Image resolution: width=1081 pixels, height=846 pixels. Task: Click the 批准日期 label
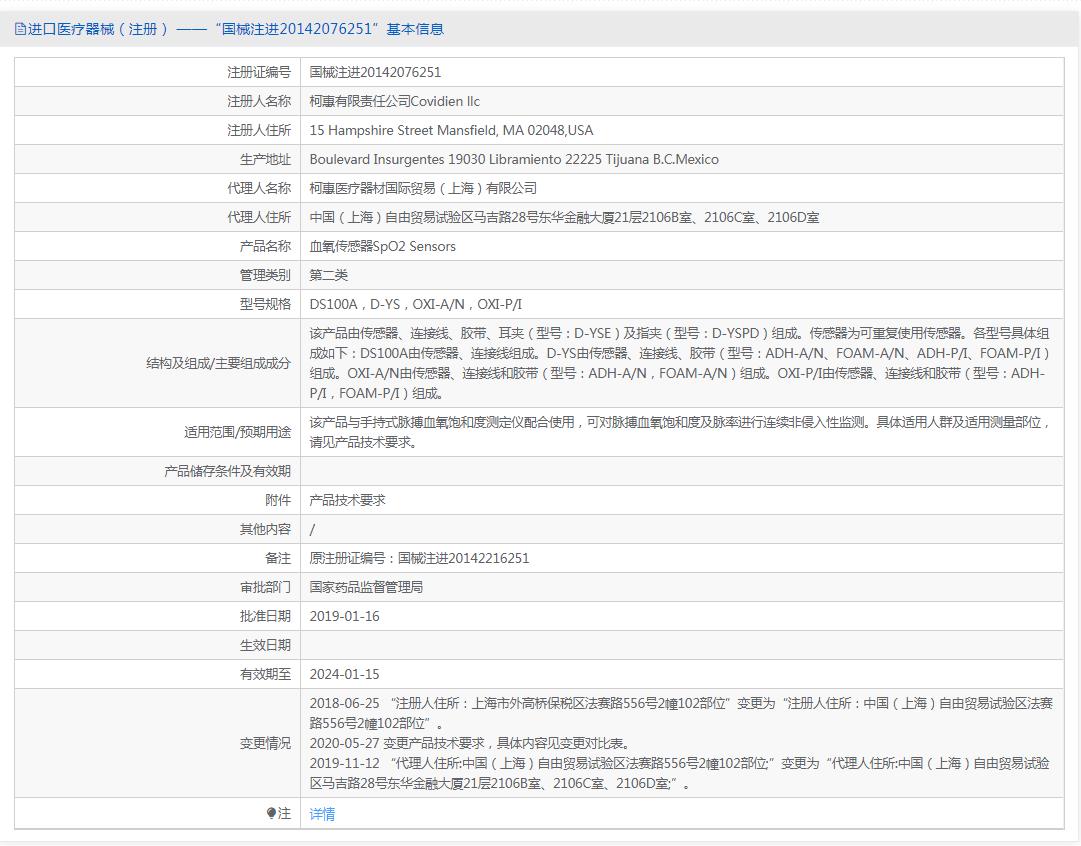pos(265,616)
